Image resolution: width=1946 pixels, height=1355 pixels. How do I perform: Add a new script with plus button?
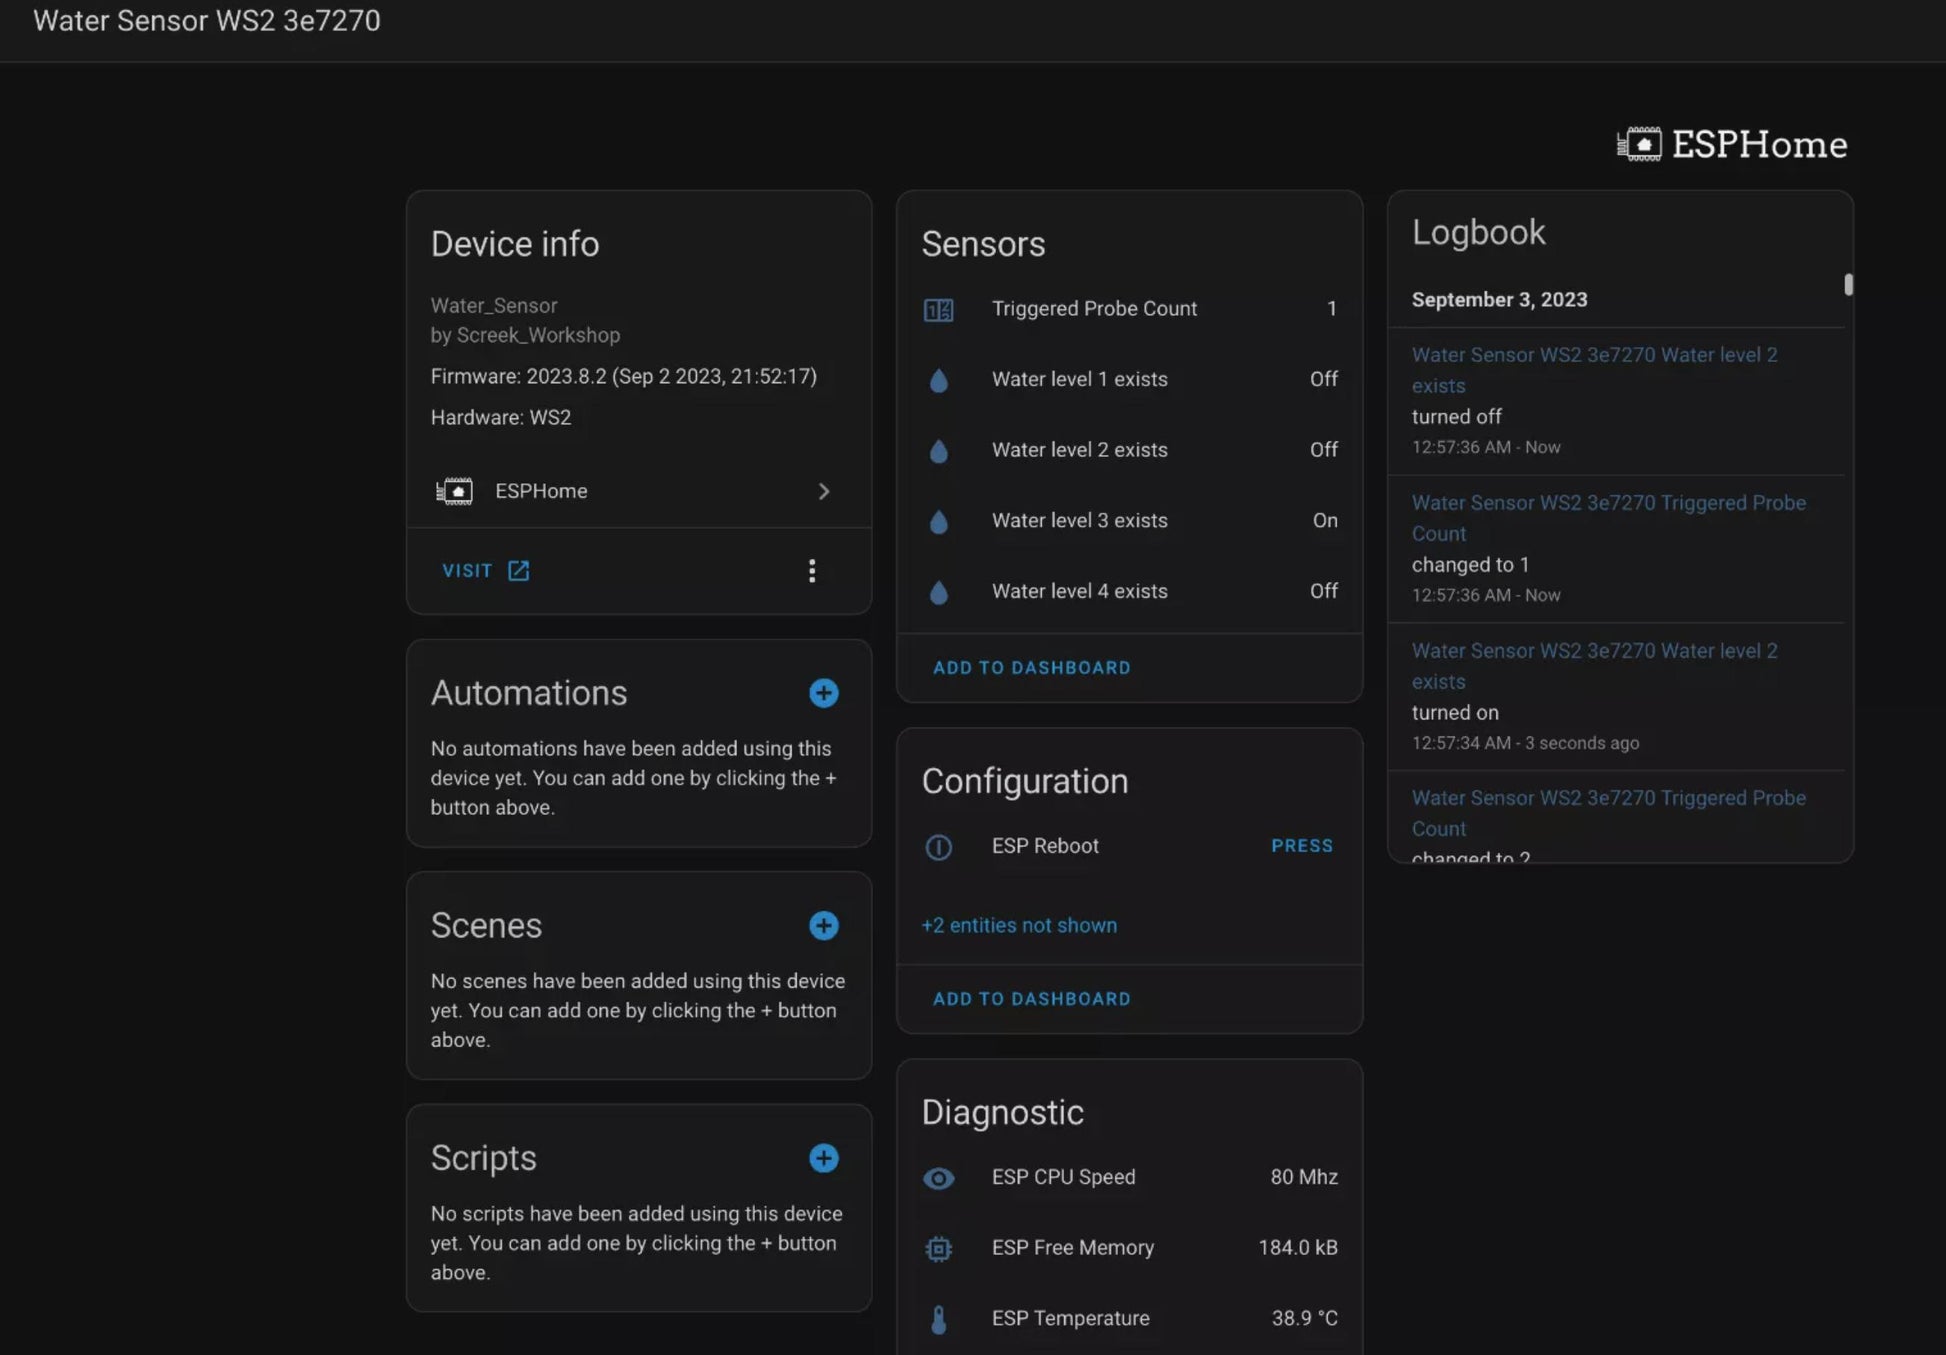pos(824,1158)
